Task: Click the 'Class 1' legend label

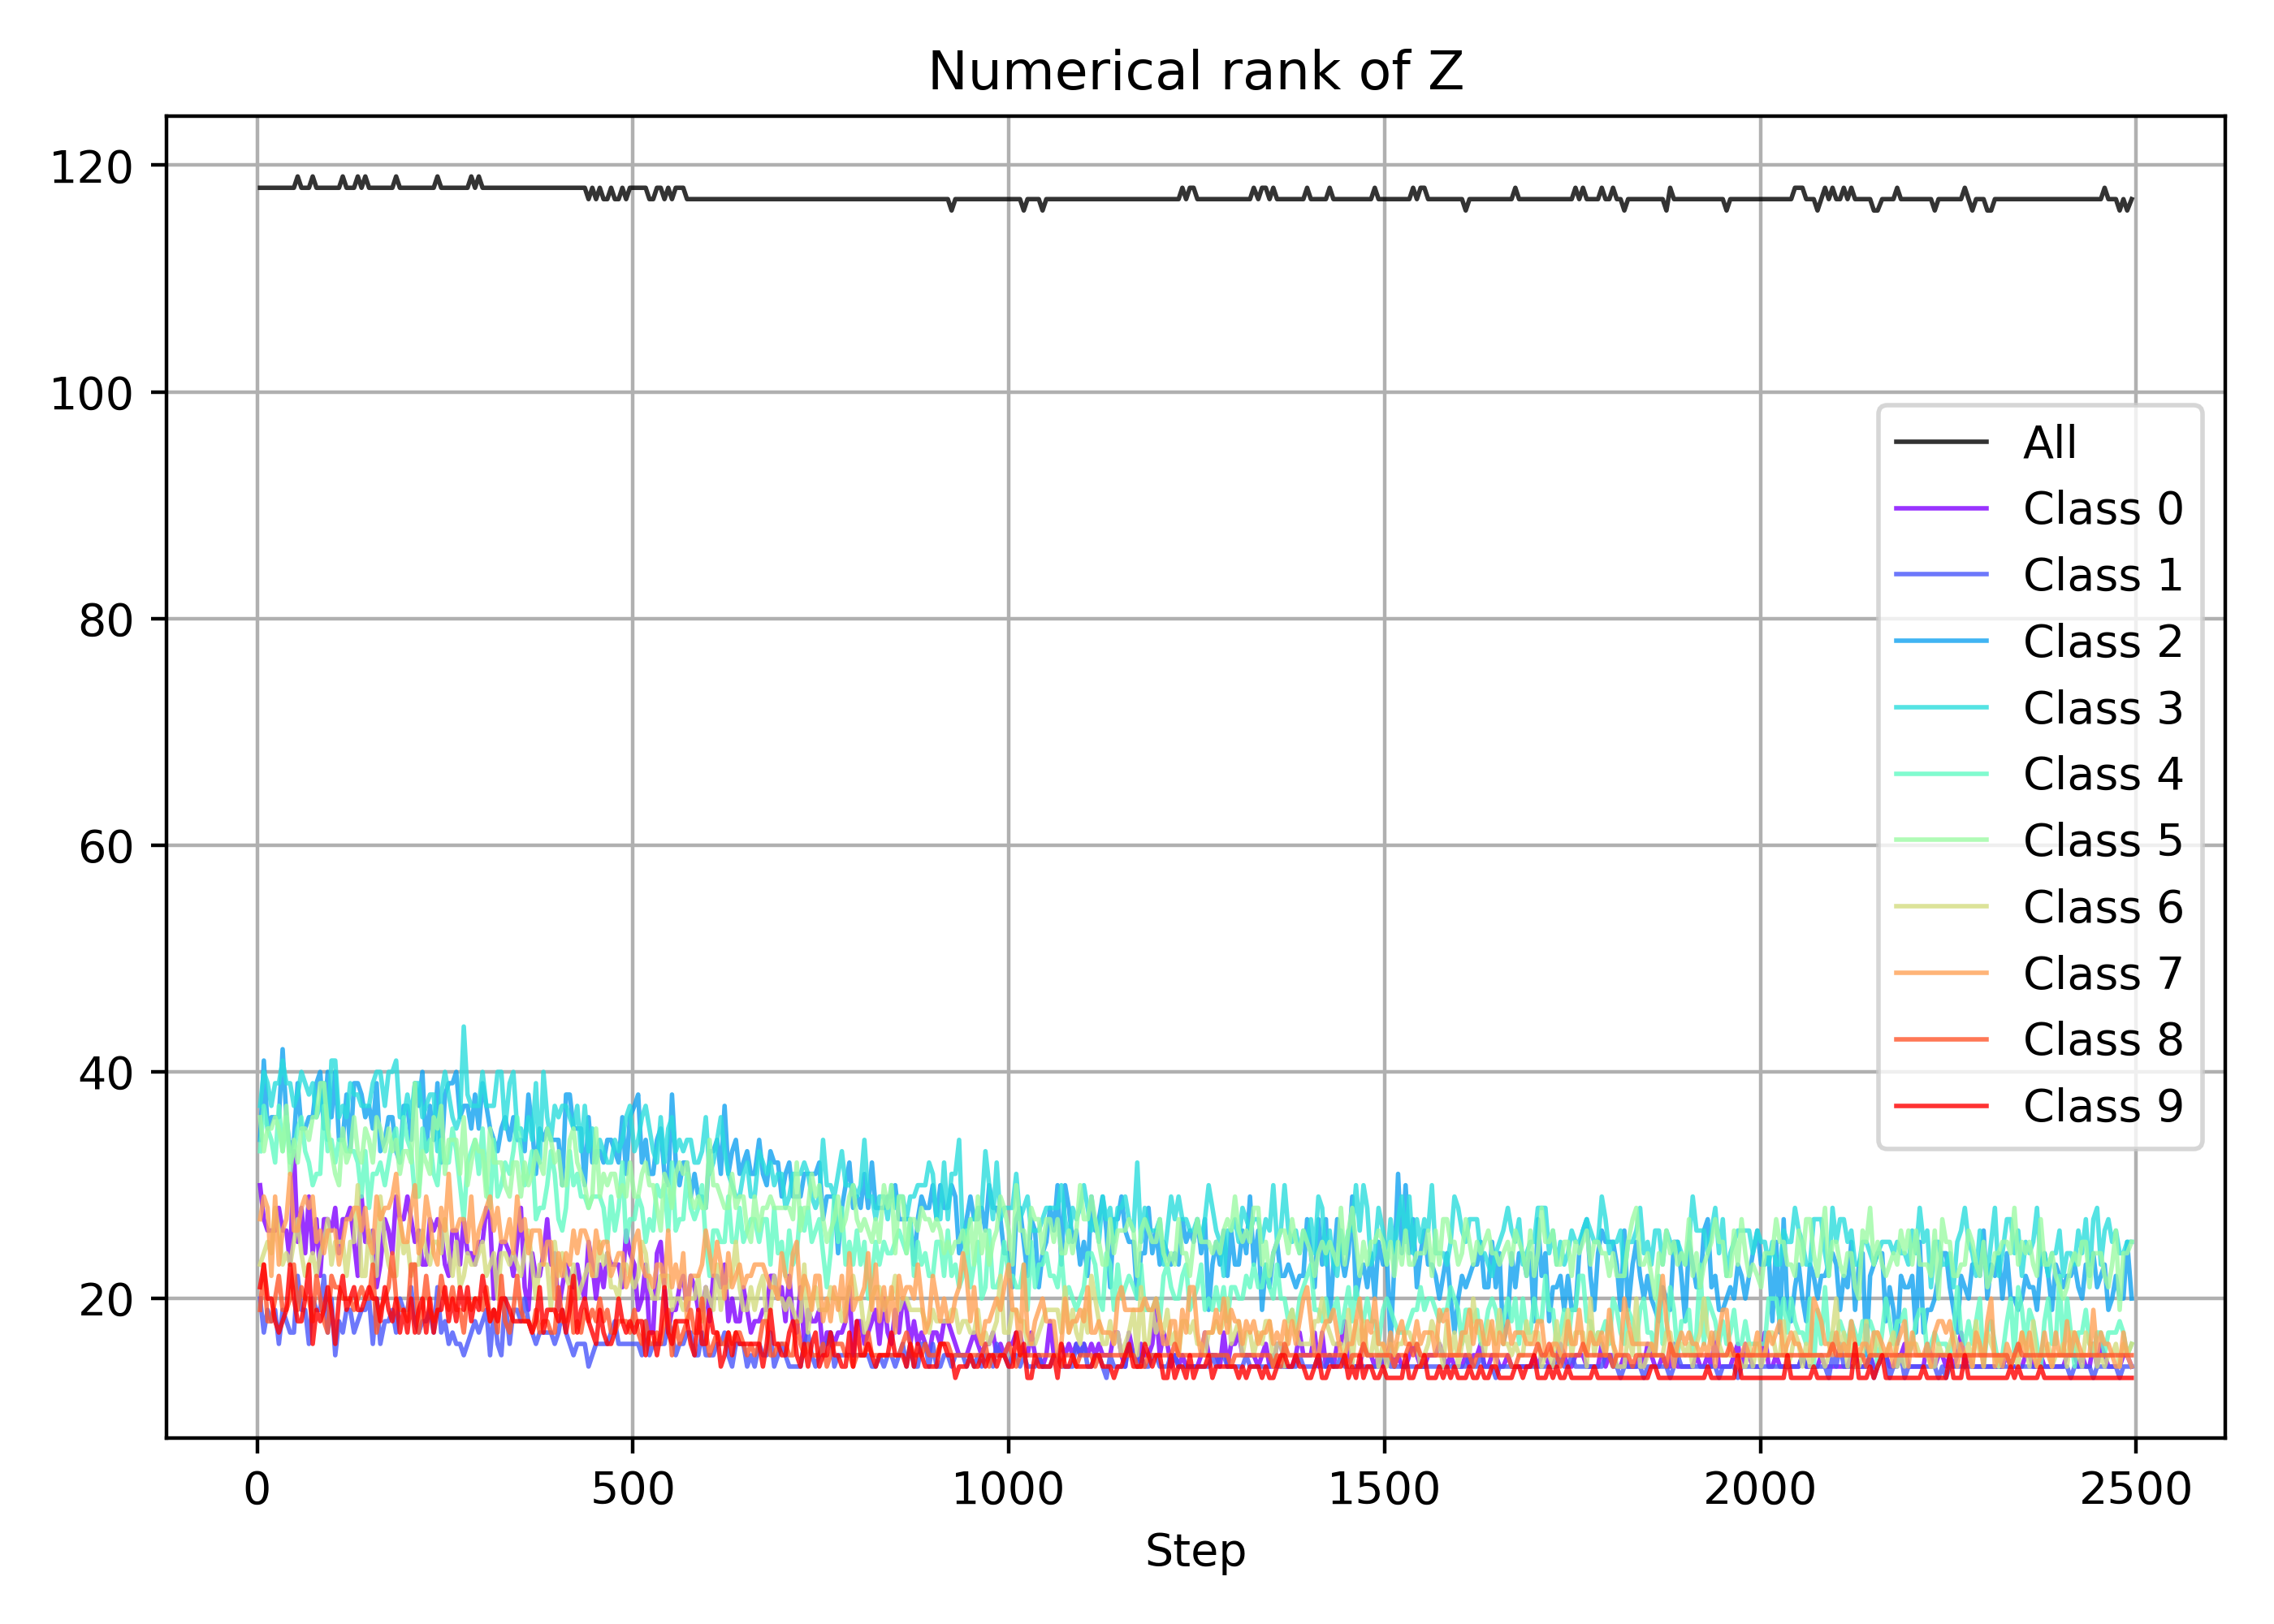Action: (x=2103, y=575)
